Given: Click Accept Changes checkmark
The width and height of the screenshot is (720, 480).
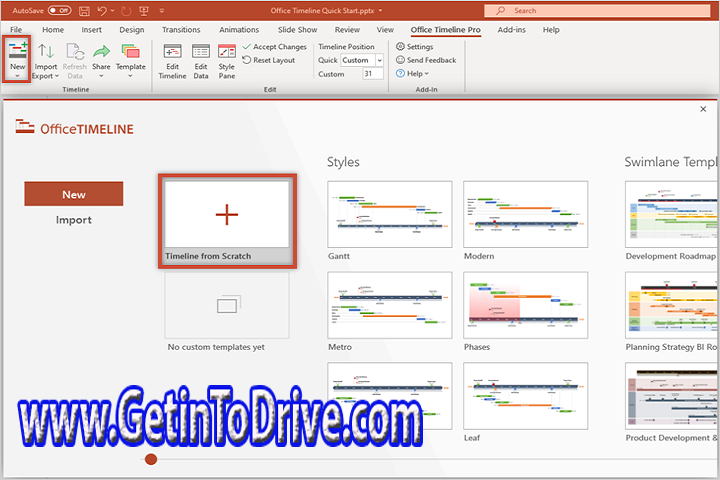Looking at the screenshot, I should click(x=274, y=47).
